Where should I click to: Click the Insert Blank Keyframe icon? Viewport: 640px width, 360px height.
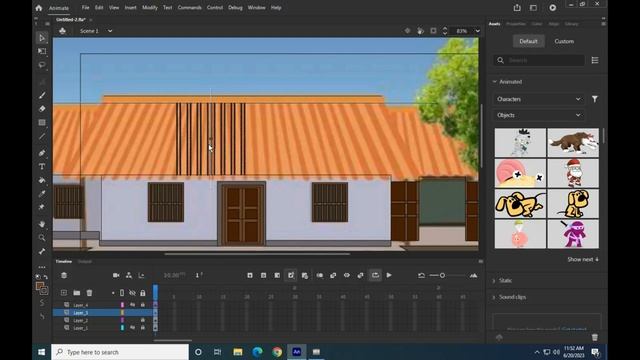coord(264,276)
